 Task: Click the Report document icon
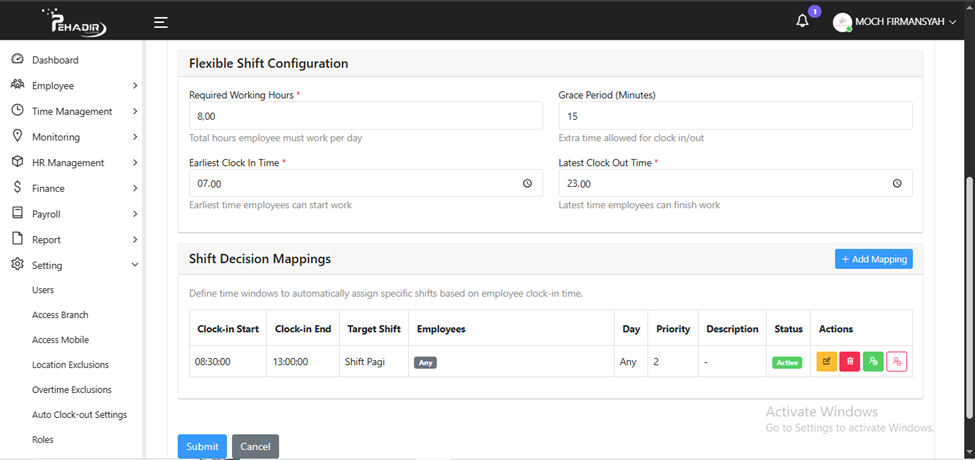point(17,239)
